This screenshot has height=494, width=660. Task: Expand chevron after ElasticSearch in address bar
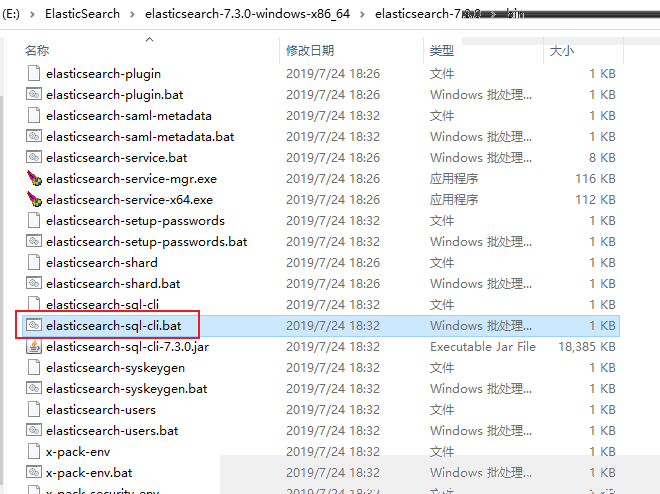(132, 14)
